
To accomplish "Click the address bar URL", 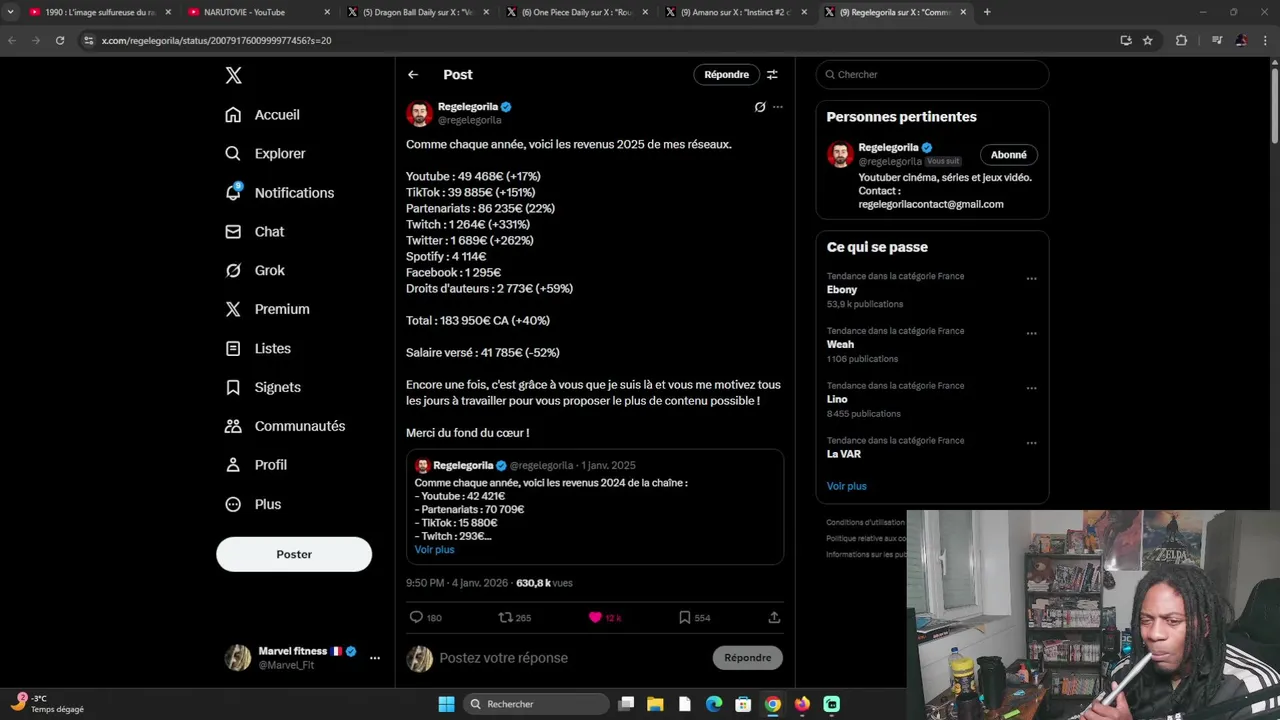I will coord(216,40).
